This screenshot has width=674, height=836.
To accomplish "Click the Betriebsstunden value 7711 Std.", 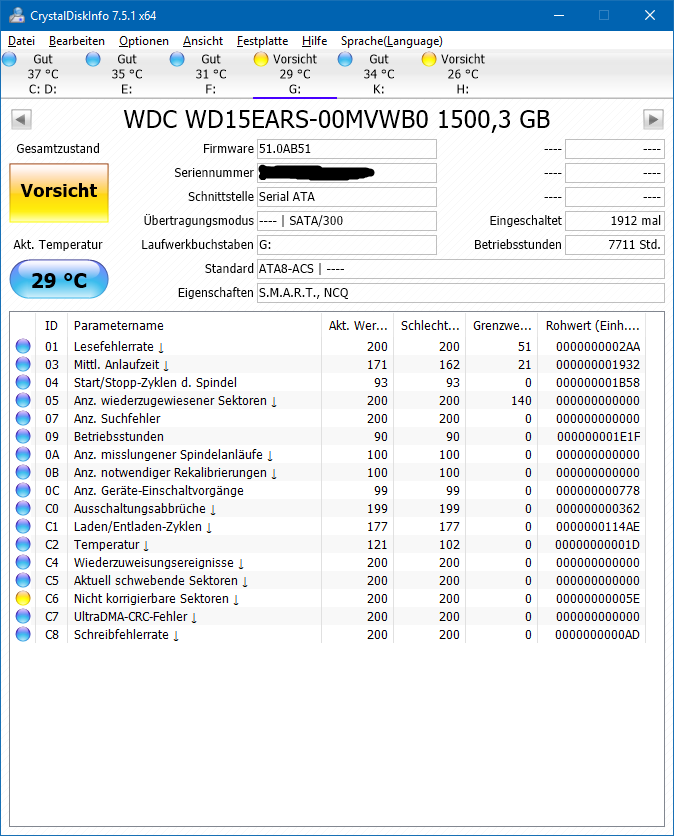I will 615,245.
